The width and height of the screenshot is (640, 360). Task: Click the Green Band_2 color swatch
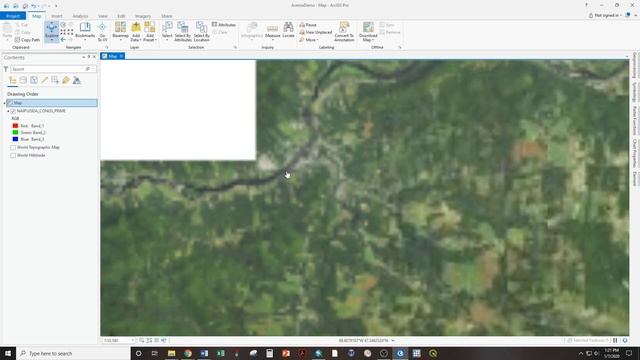pos(16,132)
